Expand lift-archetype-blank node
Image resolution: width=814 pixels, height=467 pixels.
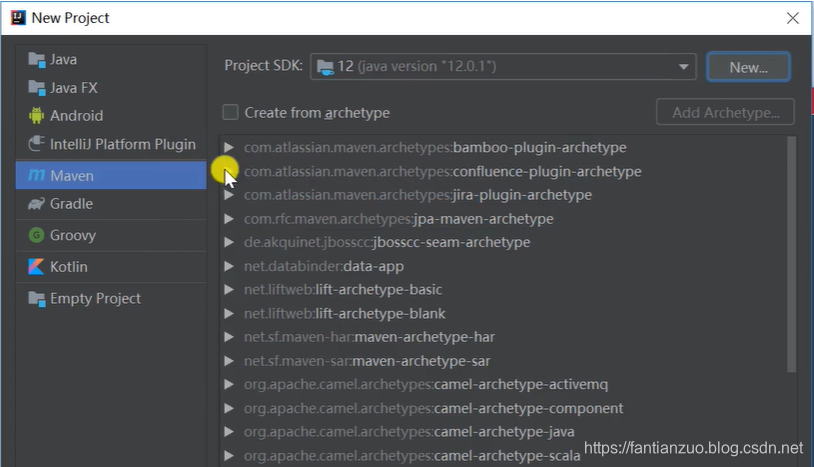[x=228, y=313]
